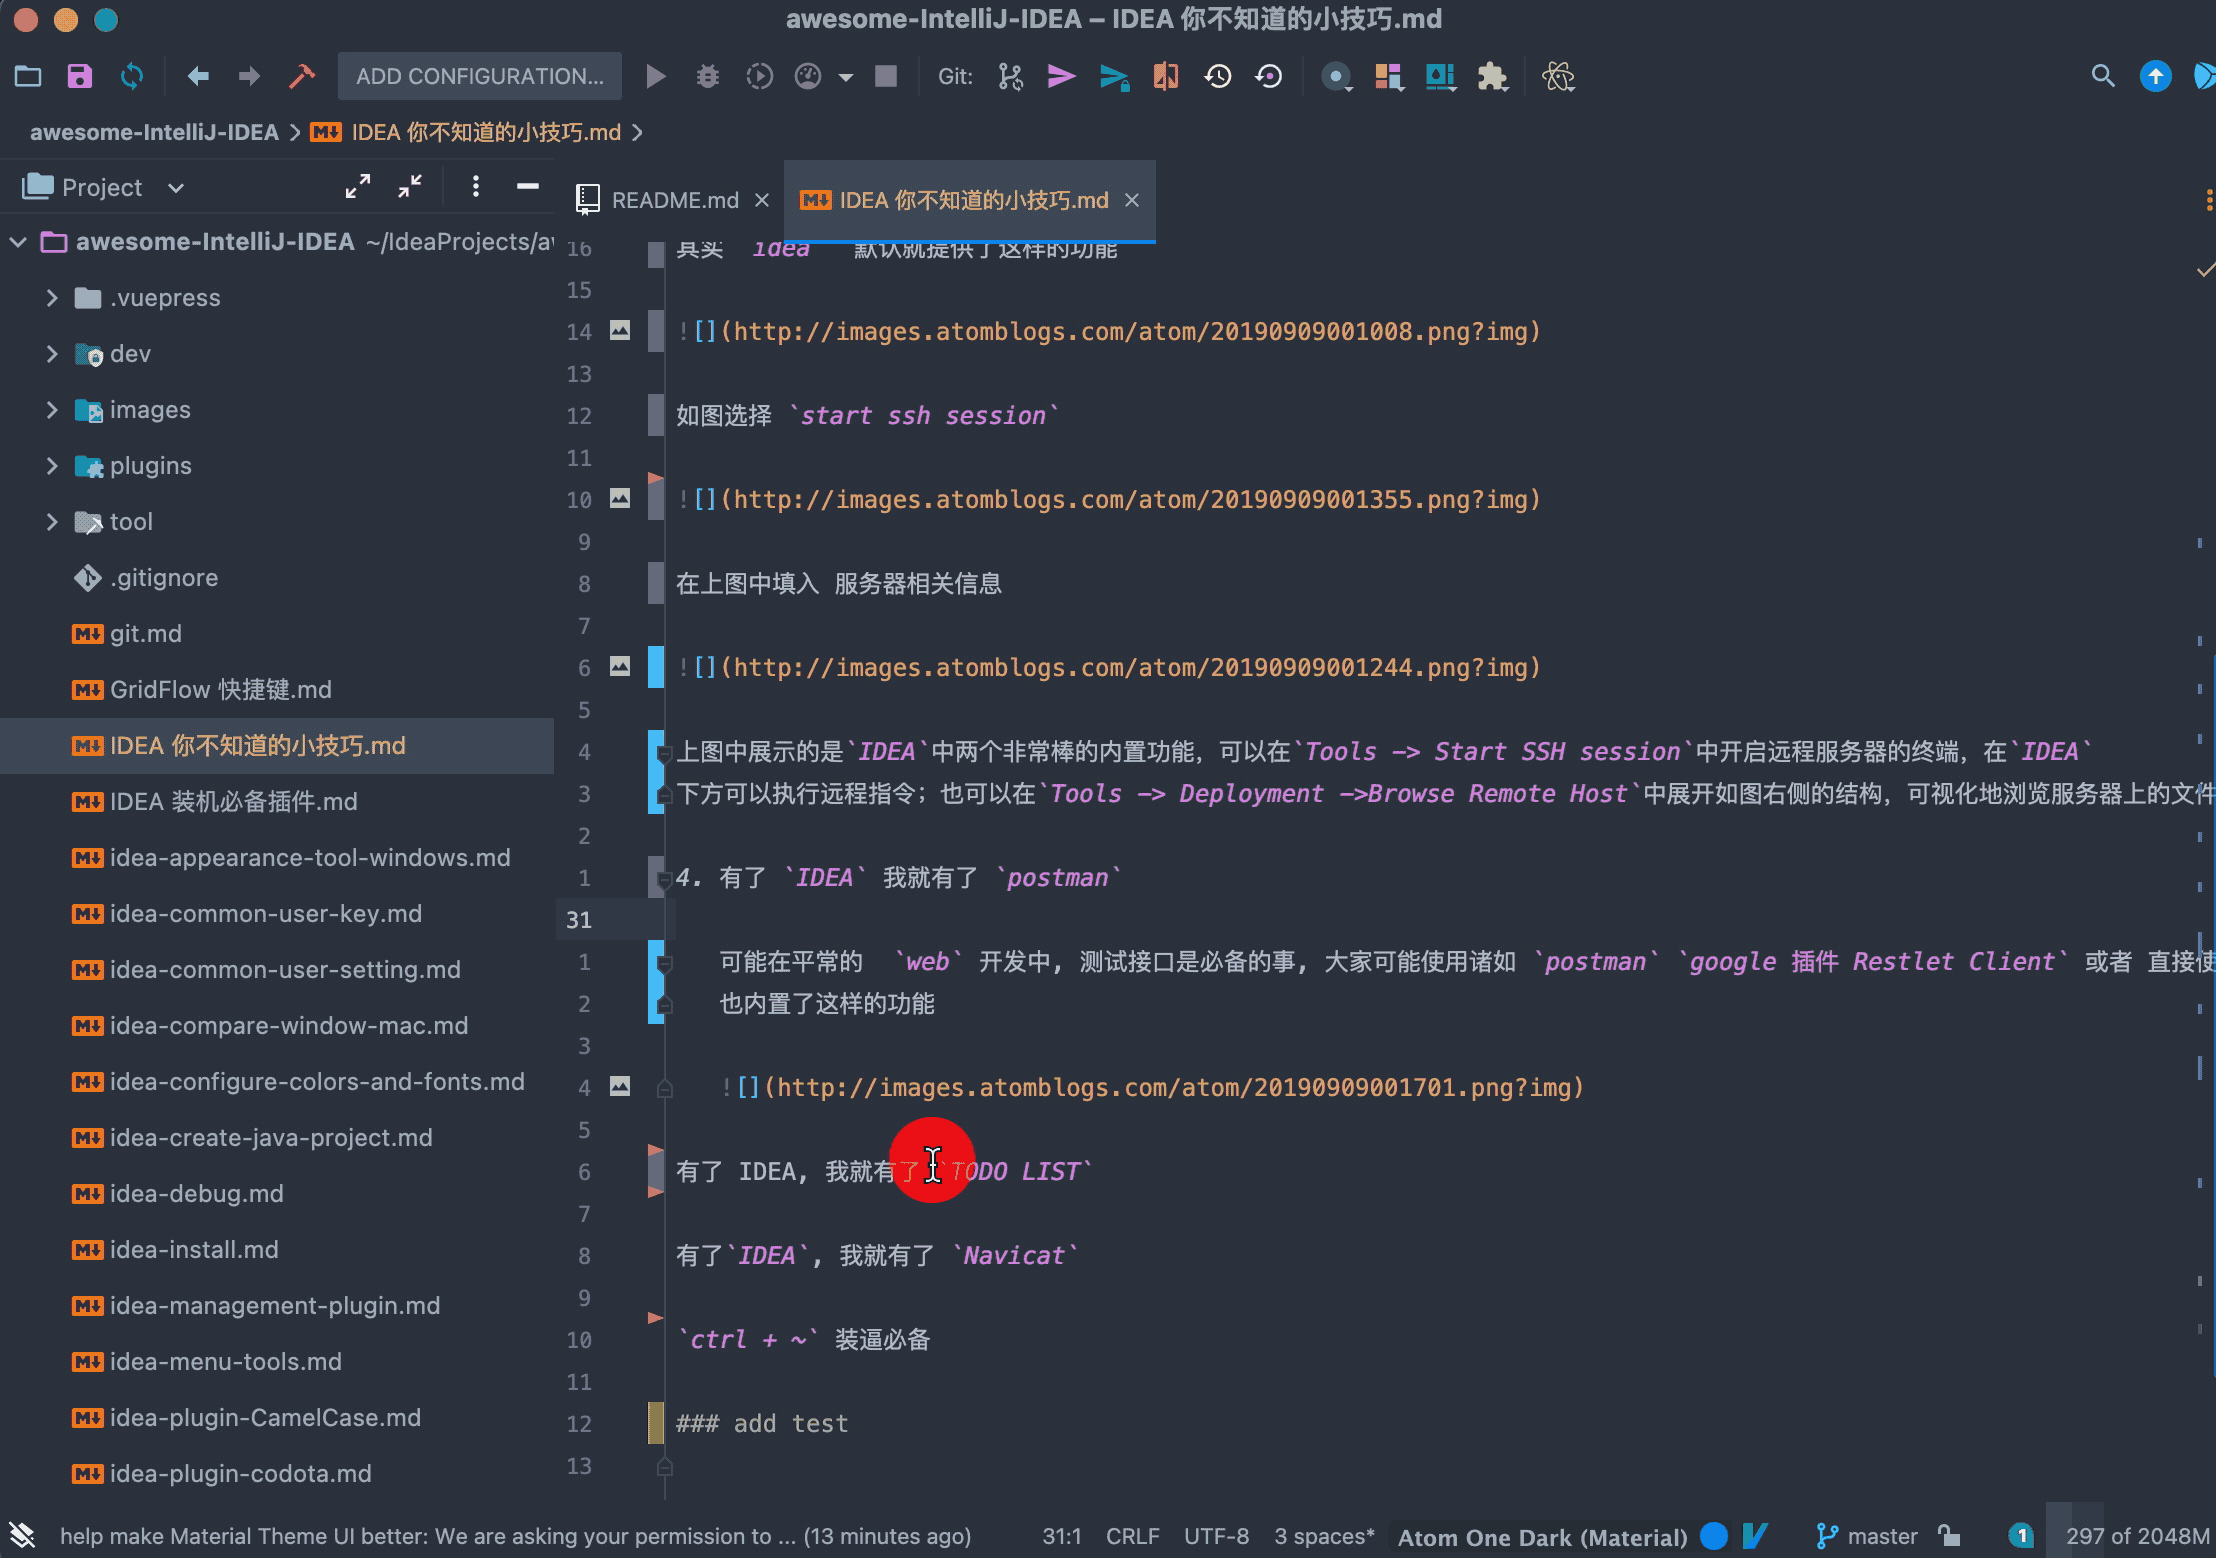Open the Search Everywhere magnifier
This screenshot has height=1558, width=2216.
coord(2102,76)
